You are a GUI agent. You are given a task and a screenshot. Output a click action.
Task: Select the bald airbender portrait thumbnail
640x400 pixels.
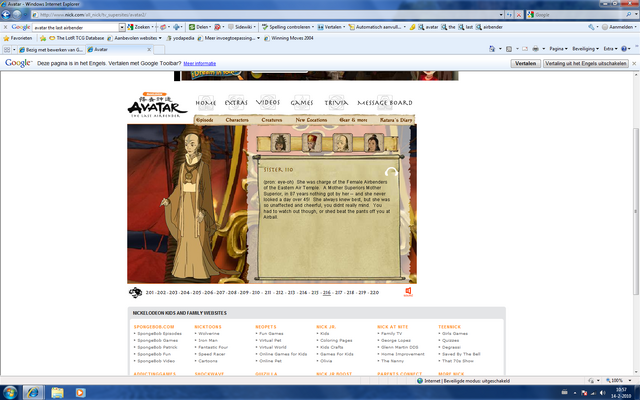[x=342, y=143]
